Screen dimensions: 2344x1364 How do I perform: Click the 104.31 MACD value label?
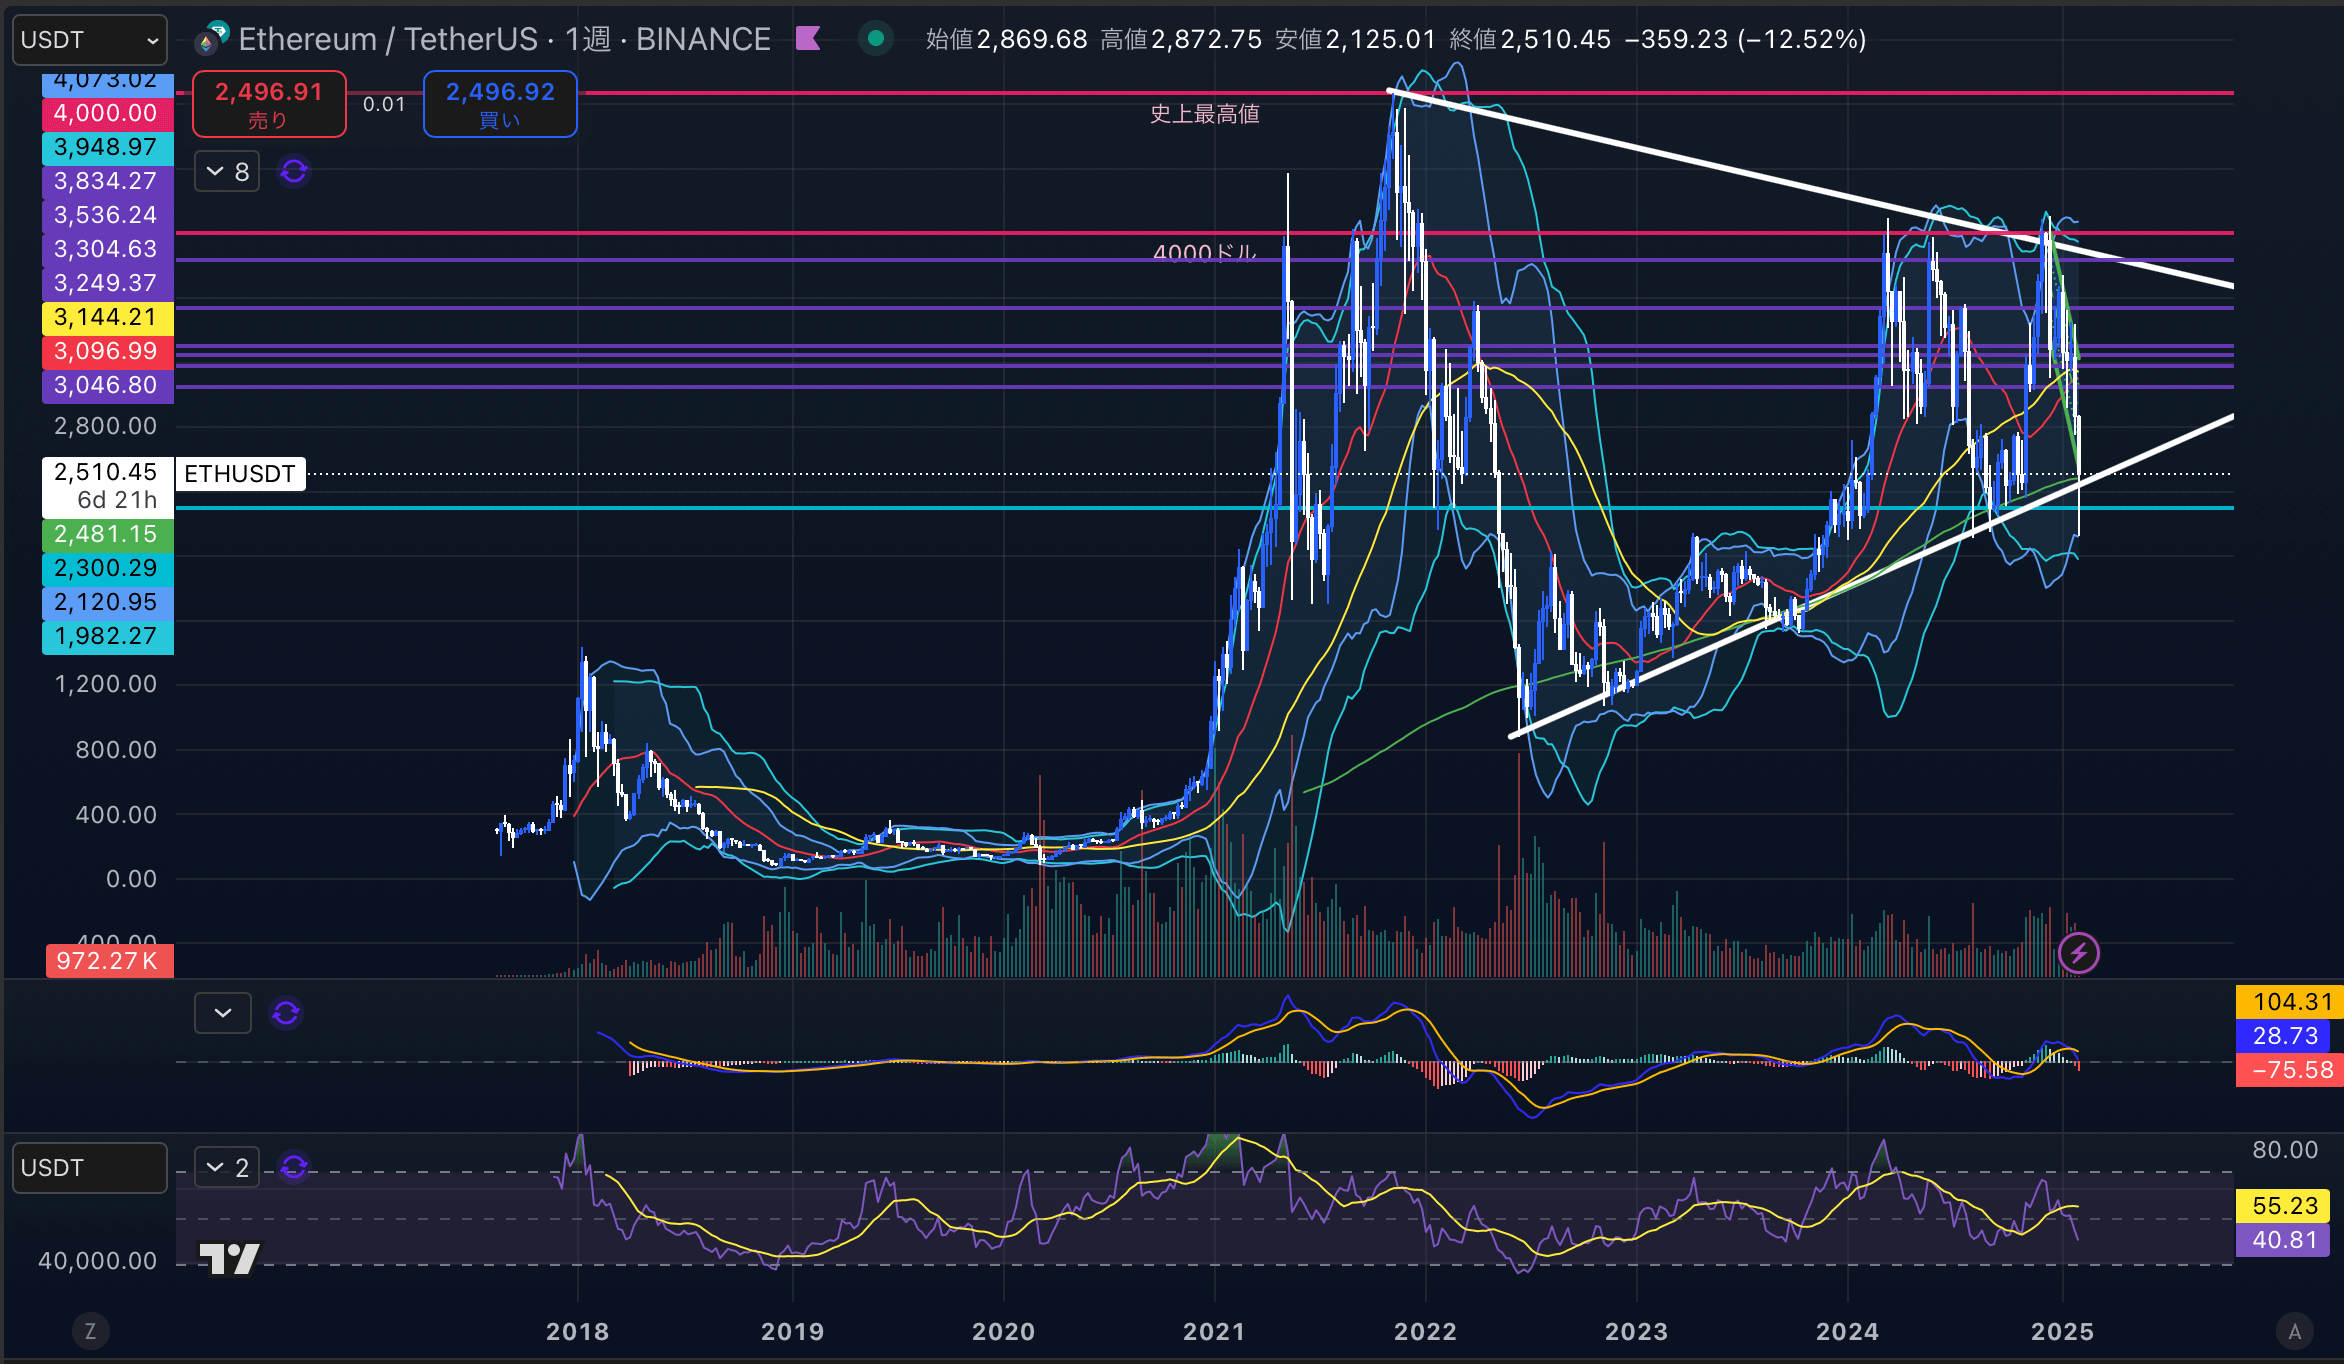[x=2290, y=1002]
